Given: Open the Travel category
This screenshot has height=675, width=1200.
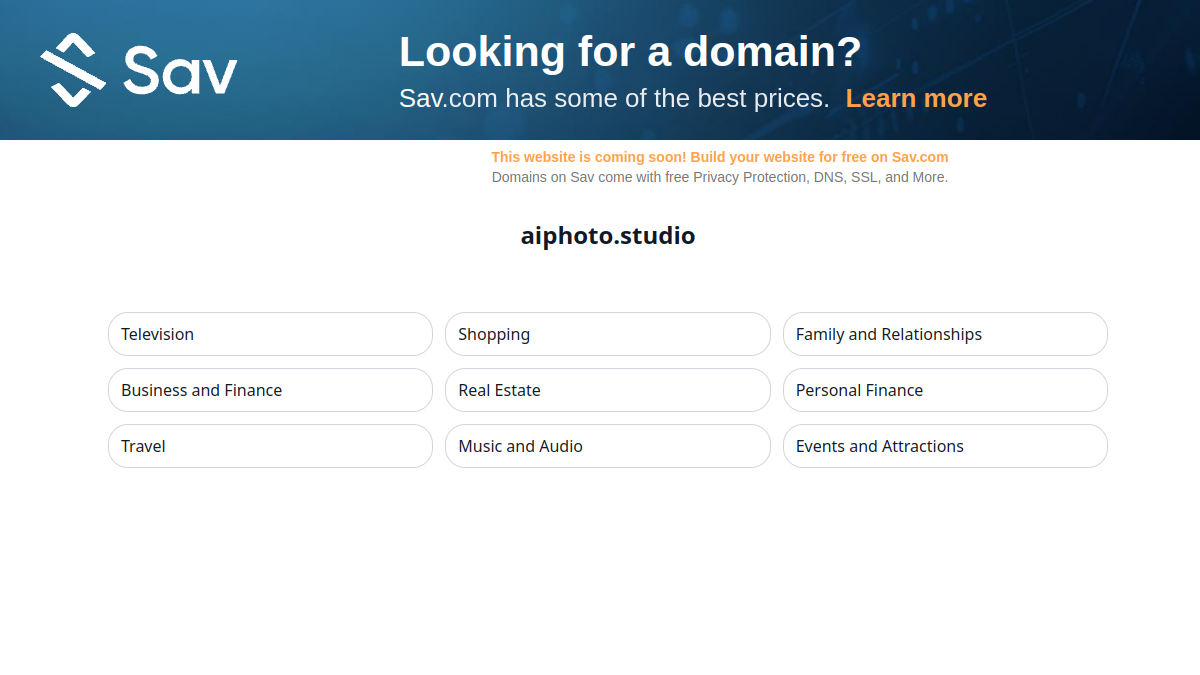Looking at the screenshot, I should pos(270,446).
